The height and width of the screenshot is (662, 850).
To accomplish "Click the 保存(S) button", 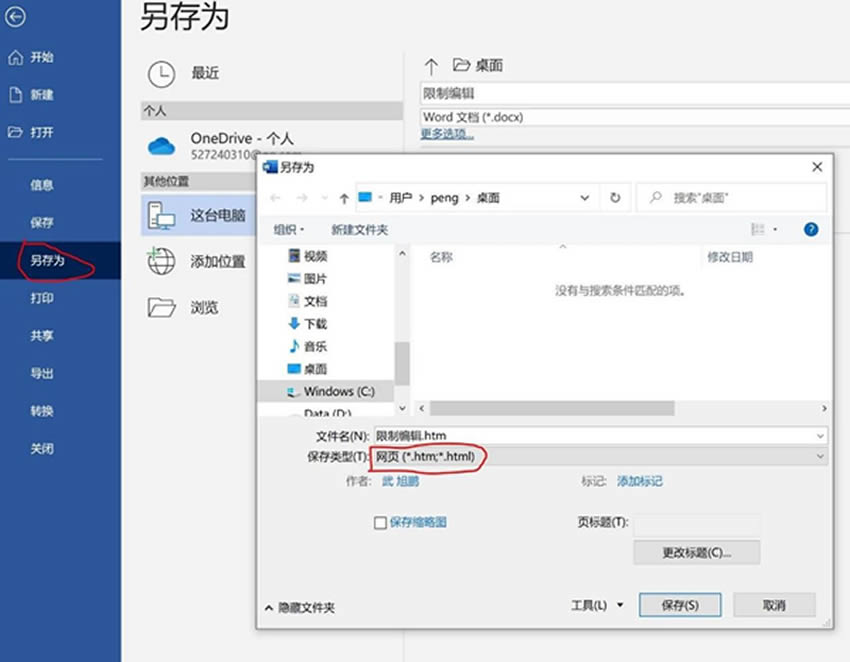I will point(680,605).
